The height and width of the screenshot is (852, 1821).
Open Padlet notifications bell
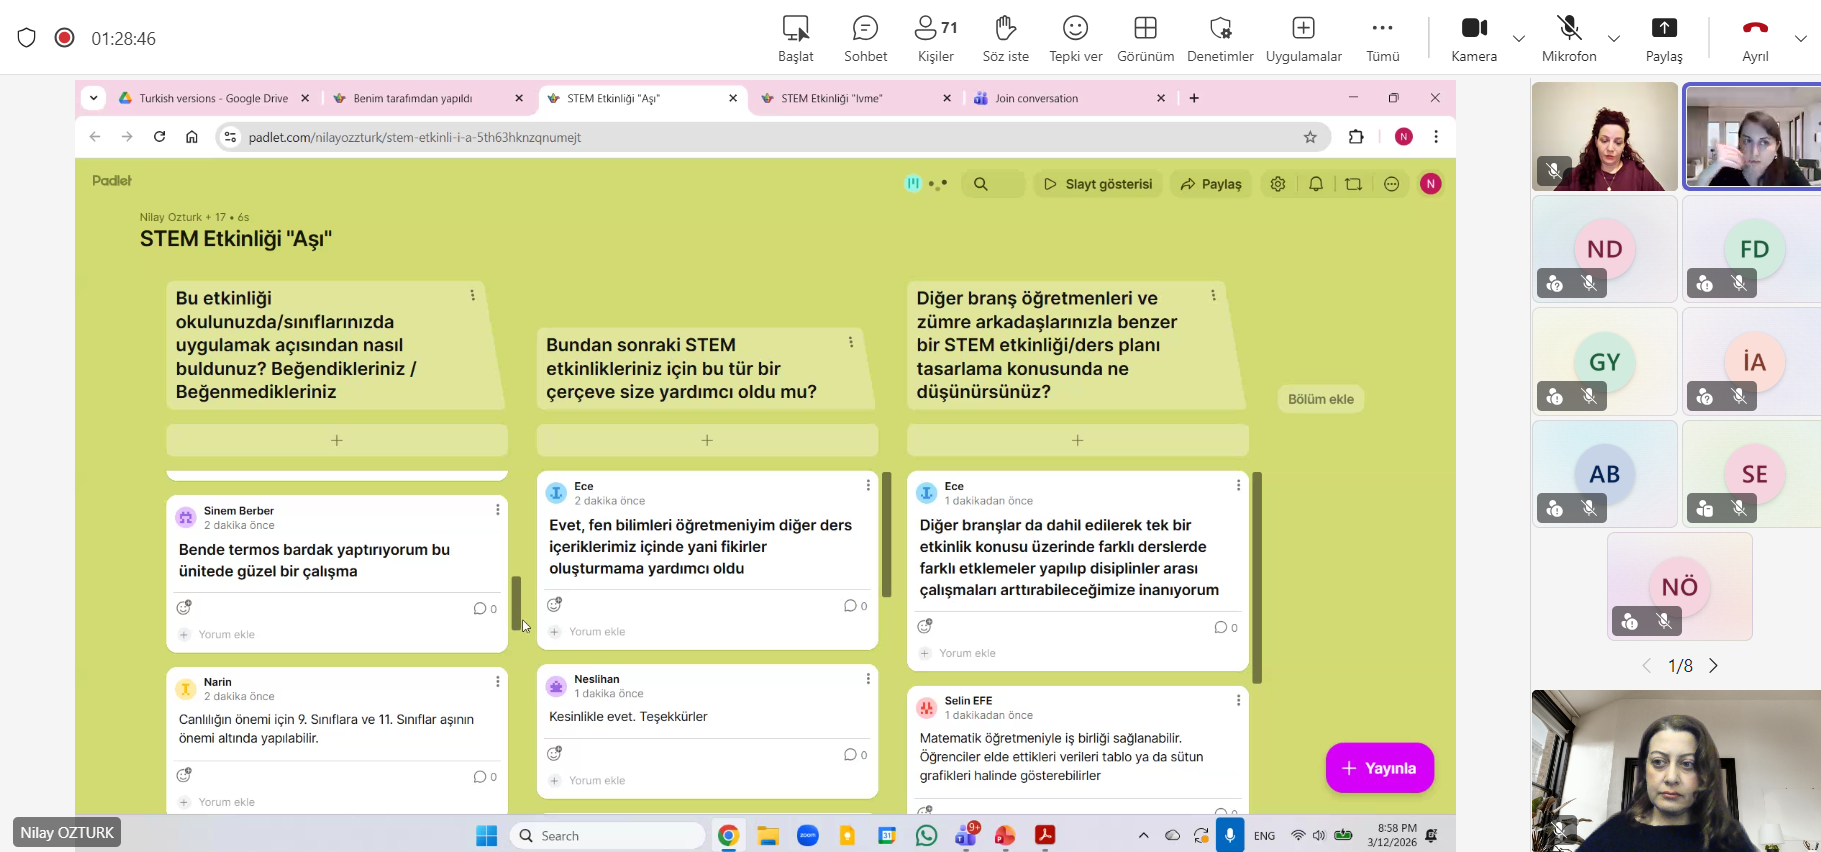[1316, 184]
